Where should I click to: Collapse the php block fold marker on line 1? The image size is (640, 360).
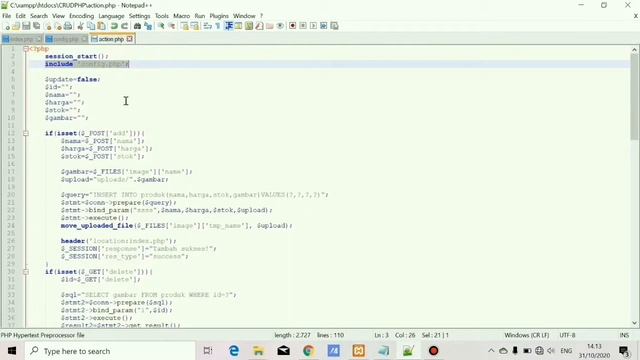[26, 49]
